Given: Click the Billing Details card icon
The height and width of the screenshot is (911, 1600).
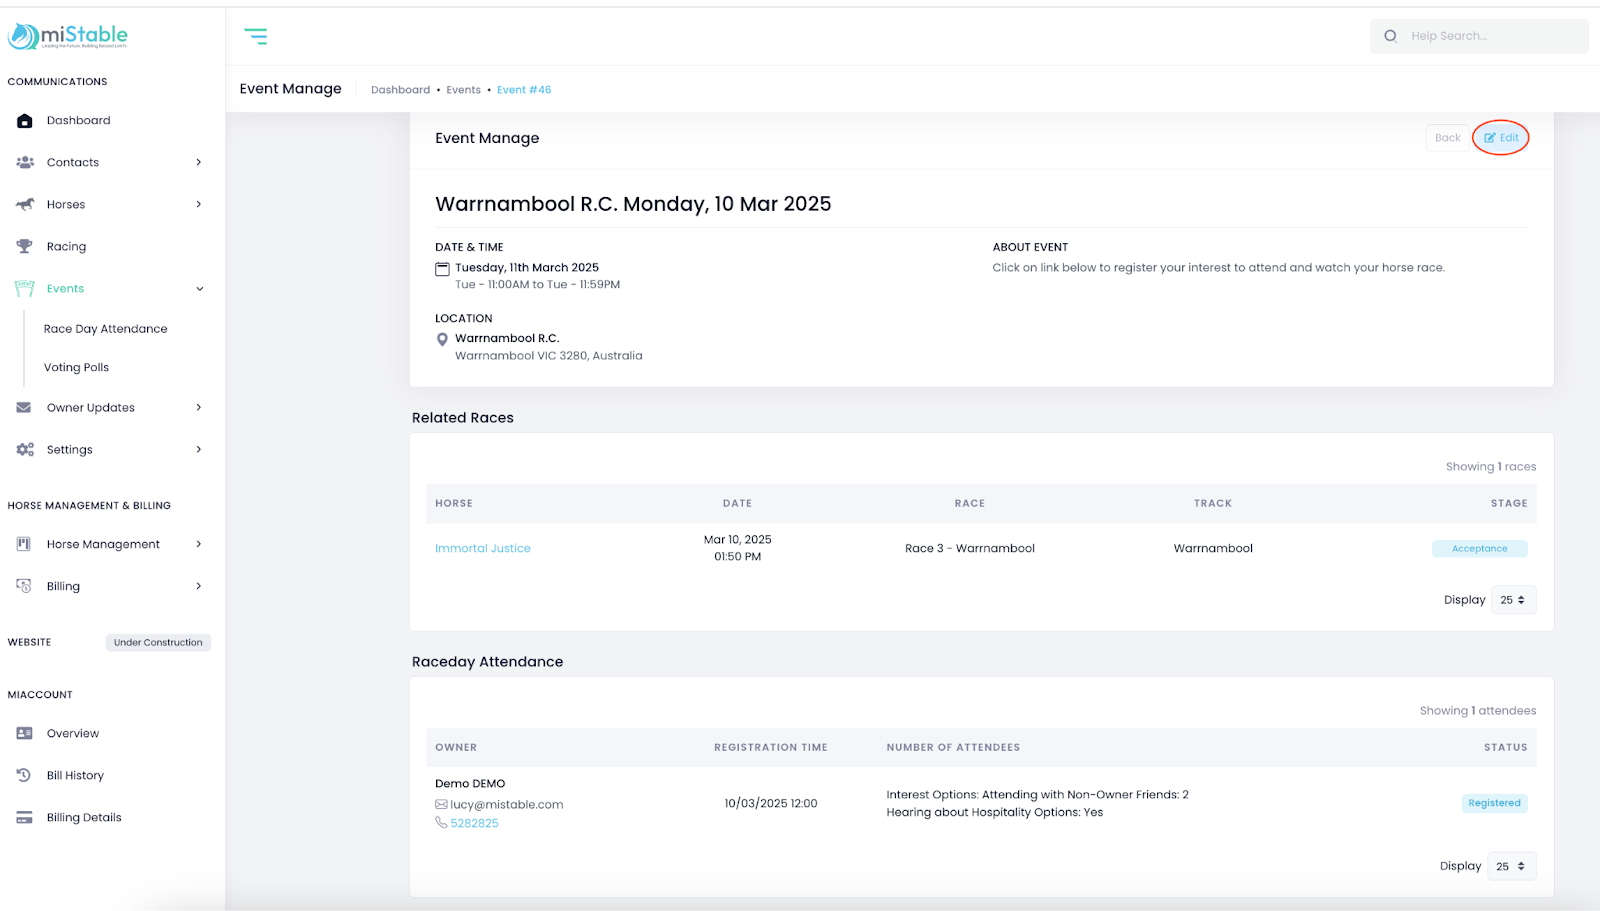Looking at the screenshot, I should [24, 818].
